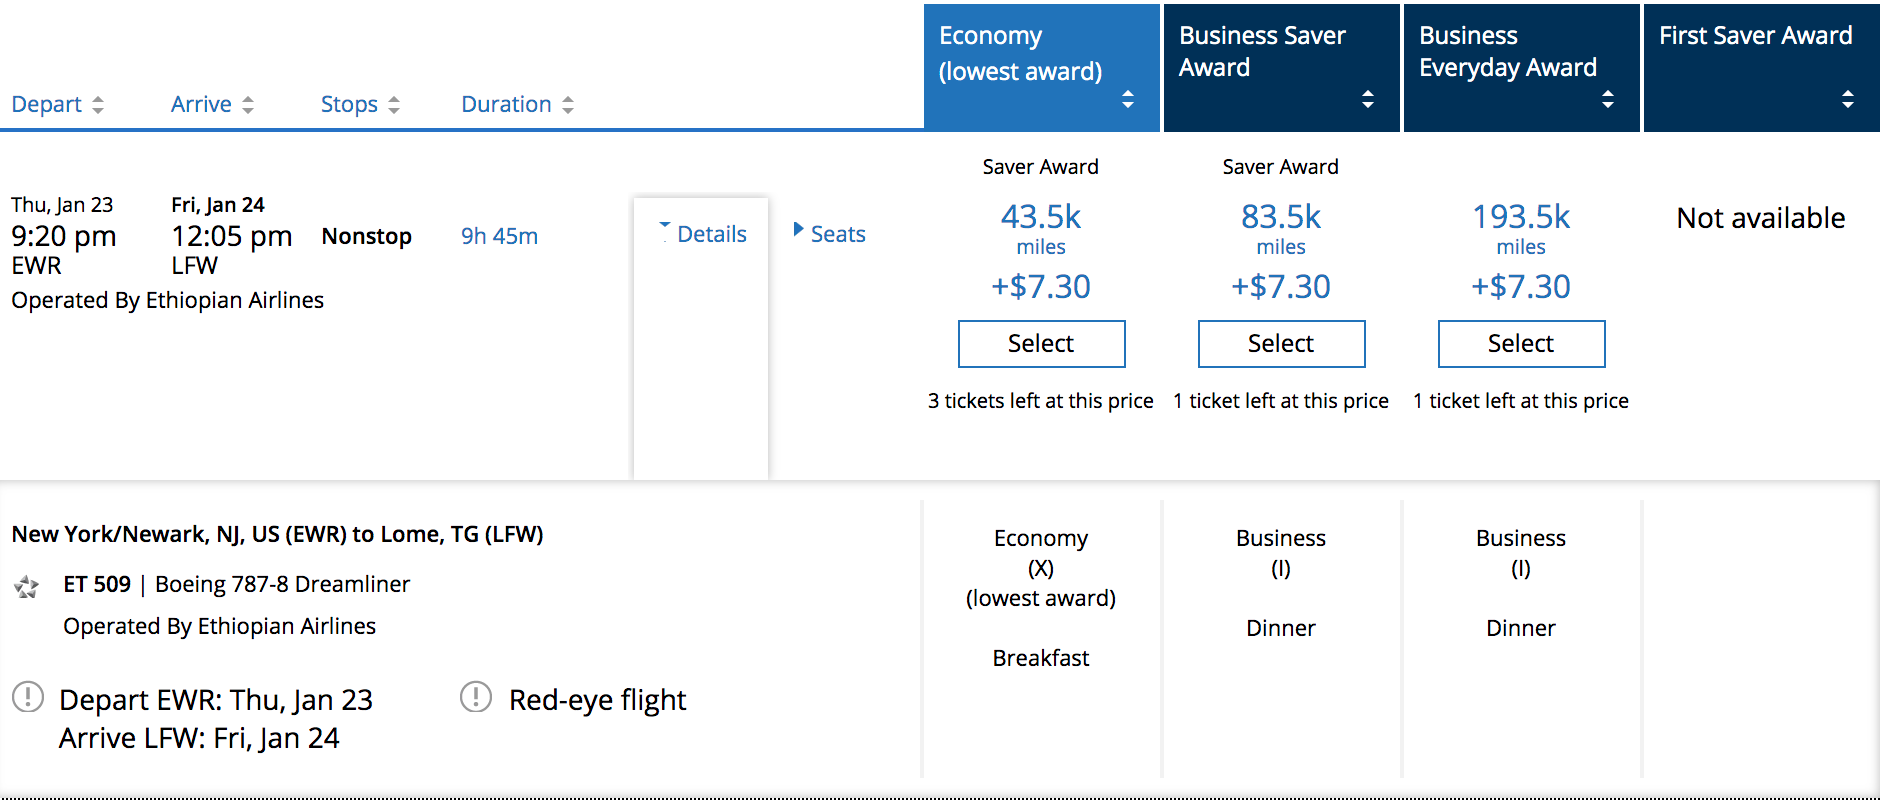Select the 193.5k miles Business Everyday award
This screenshot has width=1884, height=806.
pyautogui.click(x=1521, y=344)
